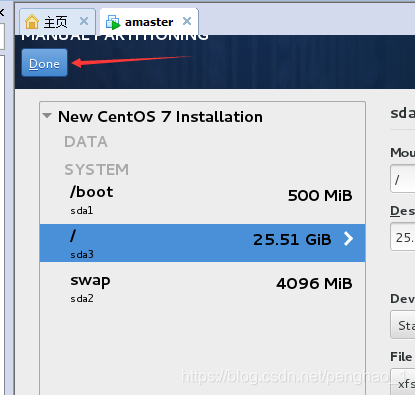415x395 pixels.
Task: Select the / sda3 partition row
Action: (202, 243)
